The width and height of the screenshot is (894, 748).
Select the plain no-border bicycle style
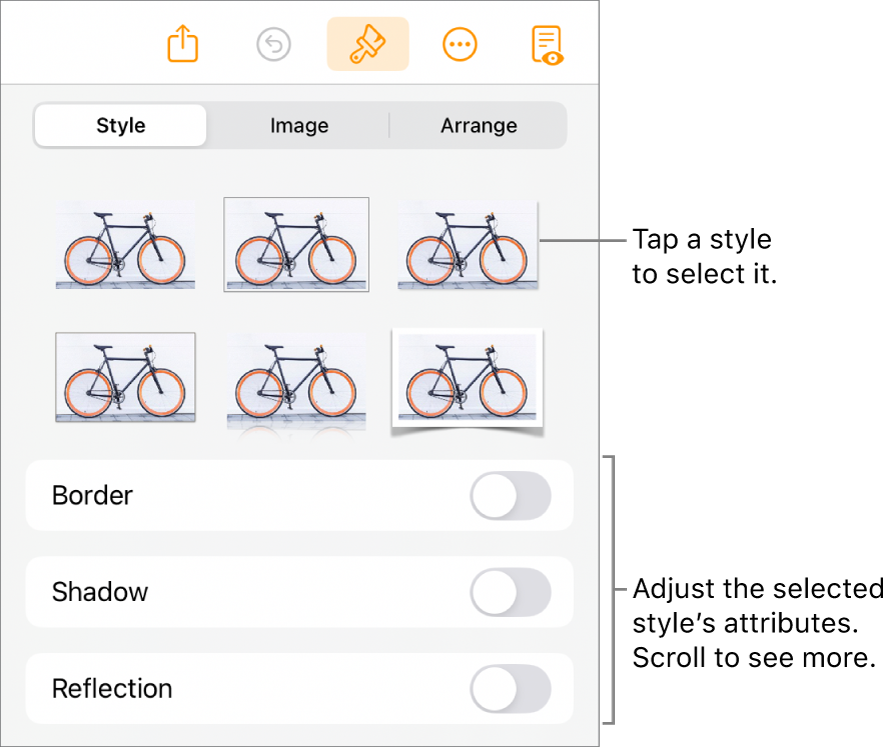[125, 245]
